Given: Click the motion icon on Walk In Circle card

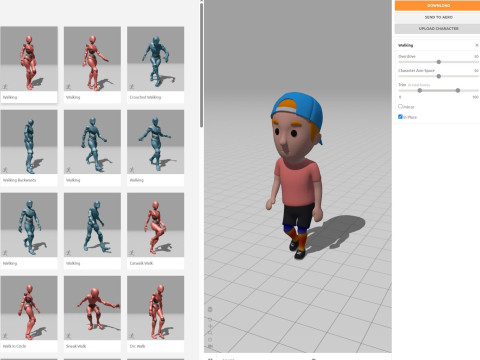Looking at the screenshot, I should (5, 336).
